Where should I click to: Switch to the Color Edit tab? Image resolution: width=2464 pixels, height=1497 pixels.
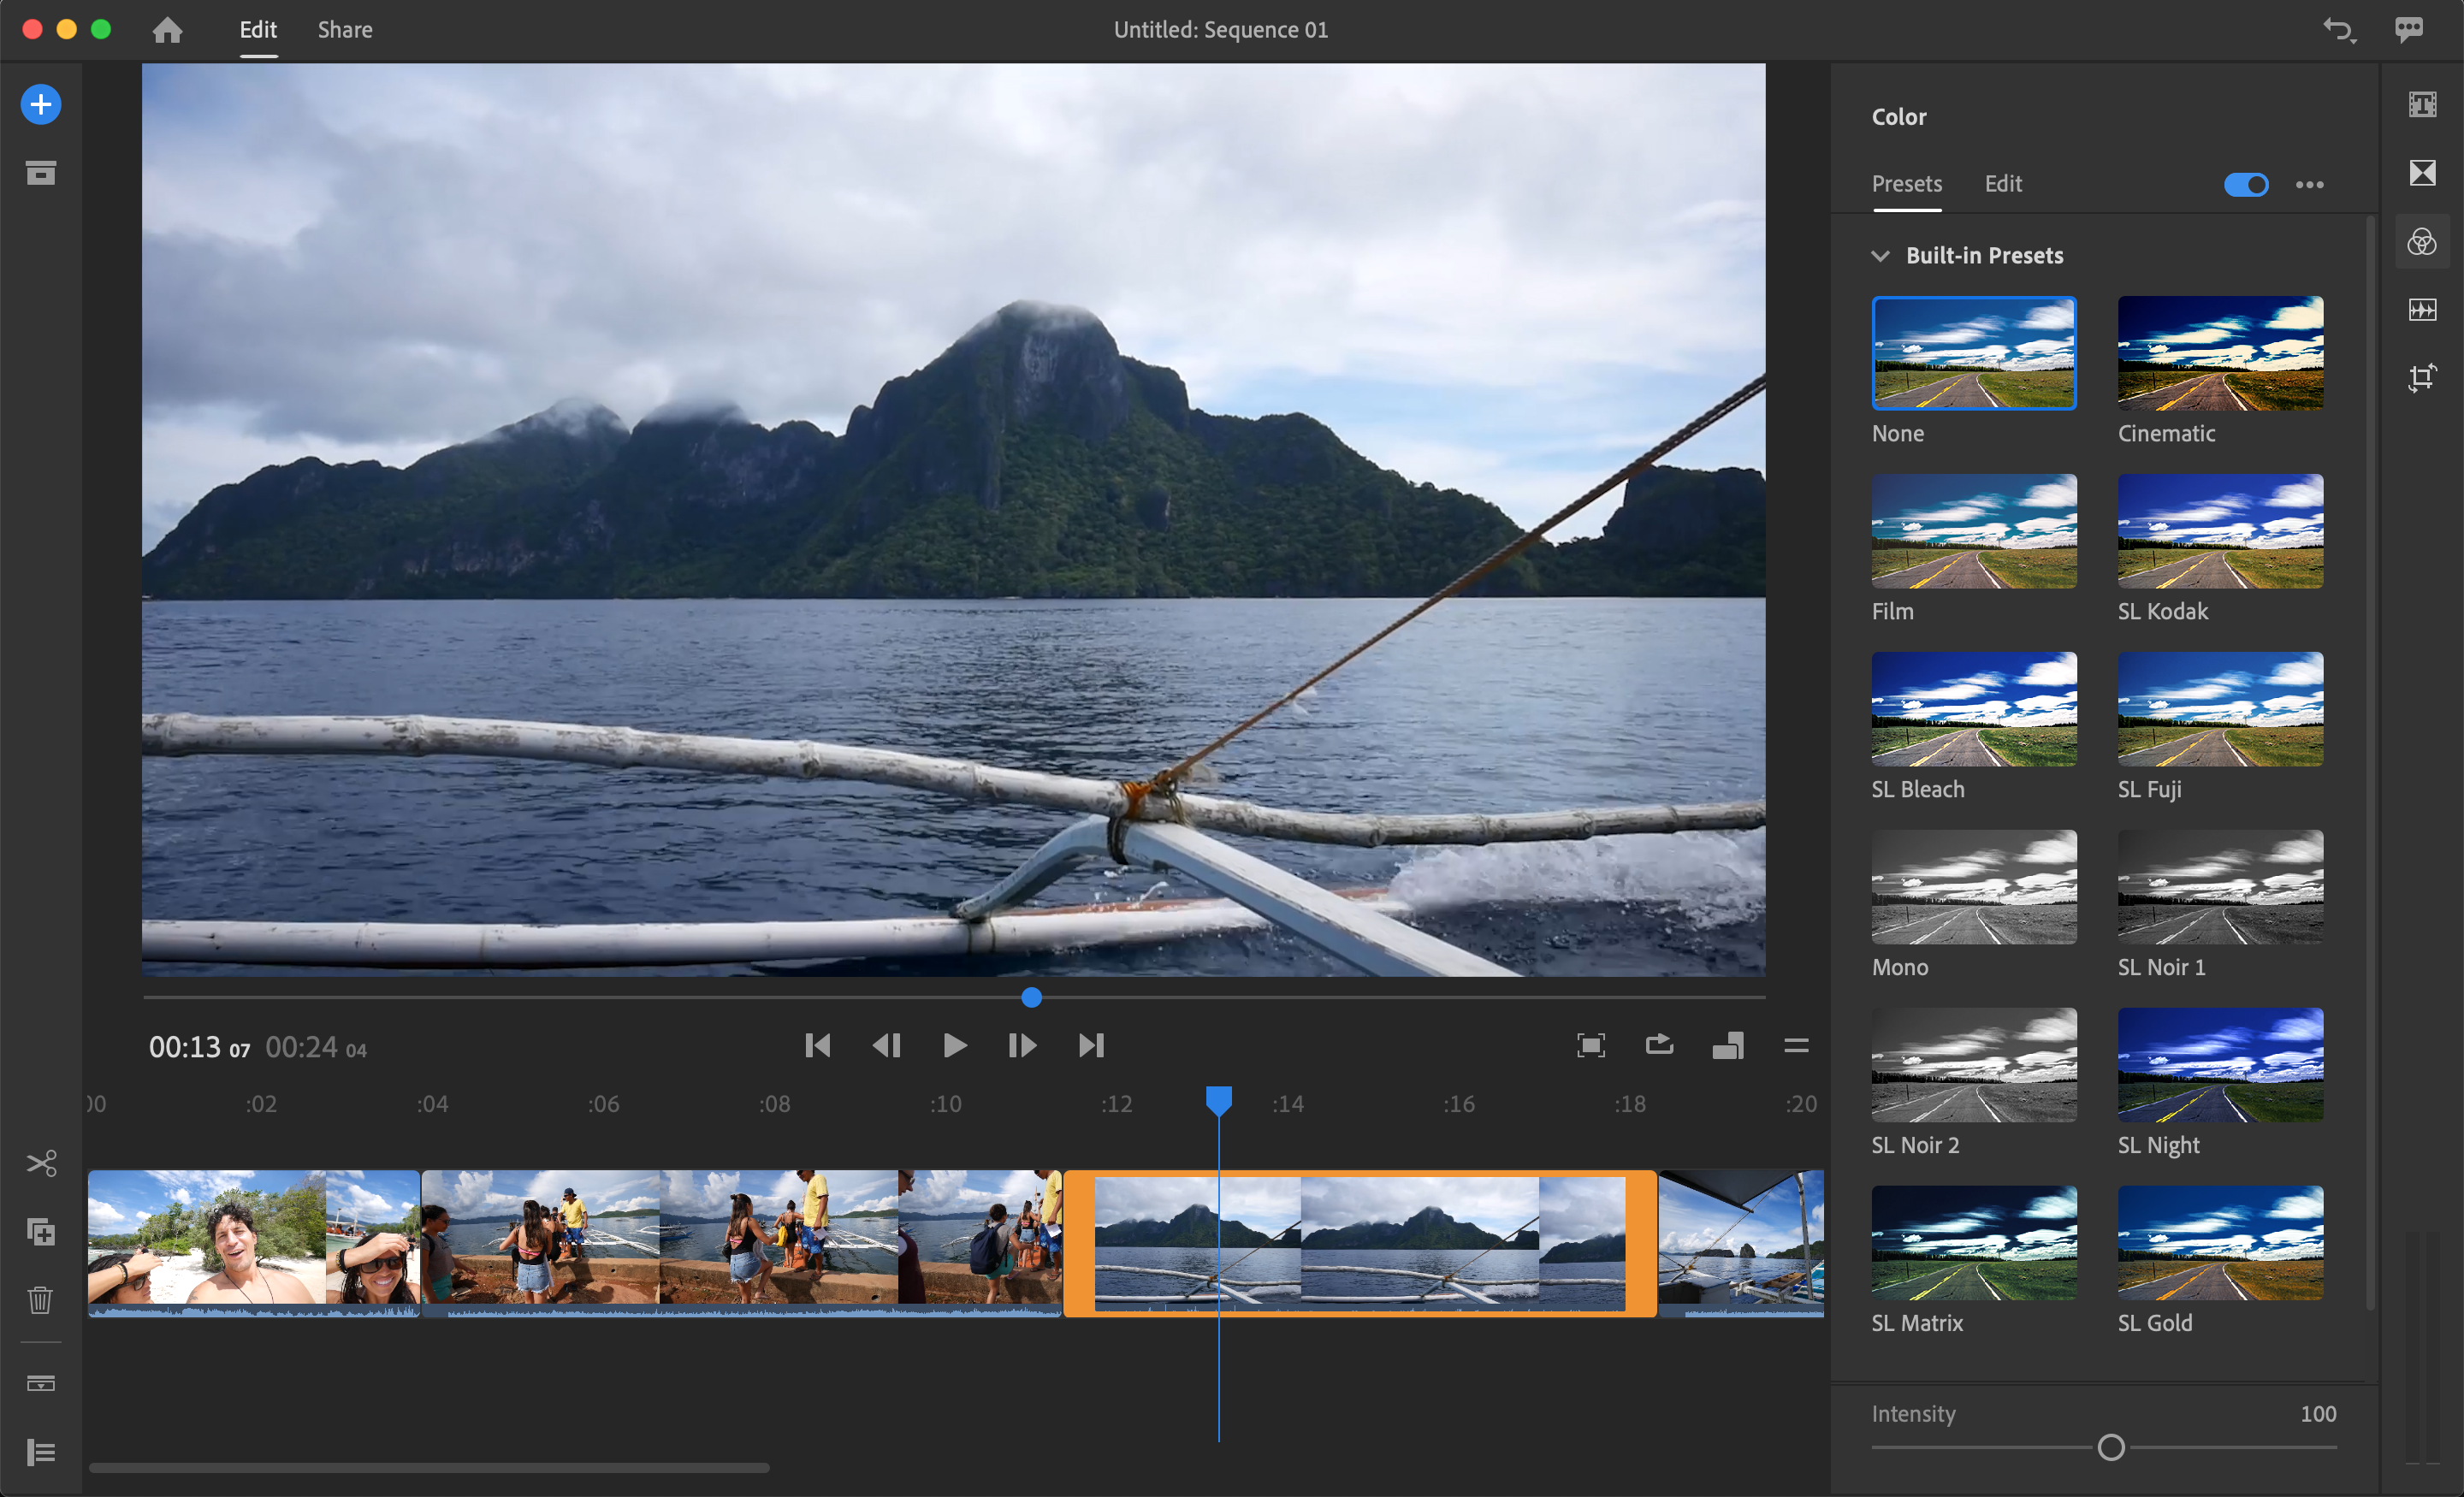(x=2002, y=184)
